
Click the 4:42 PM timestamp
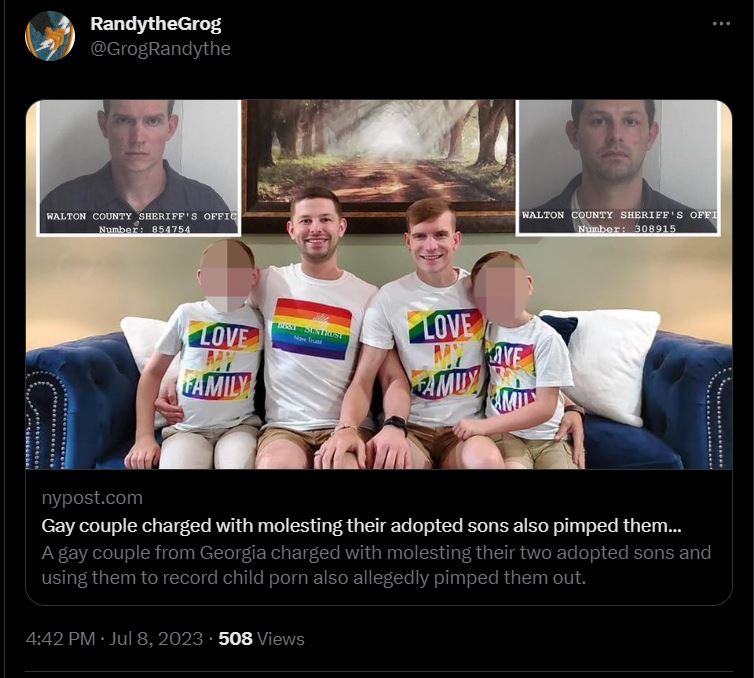61,639
